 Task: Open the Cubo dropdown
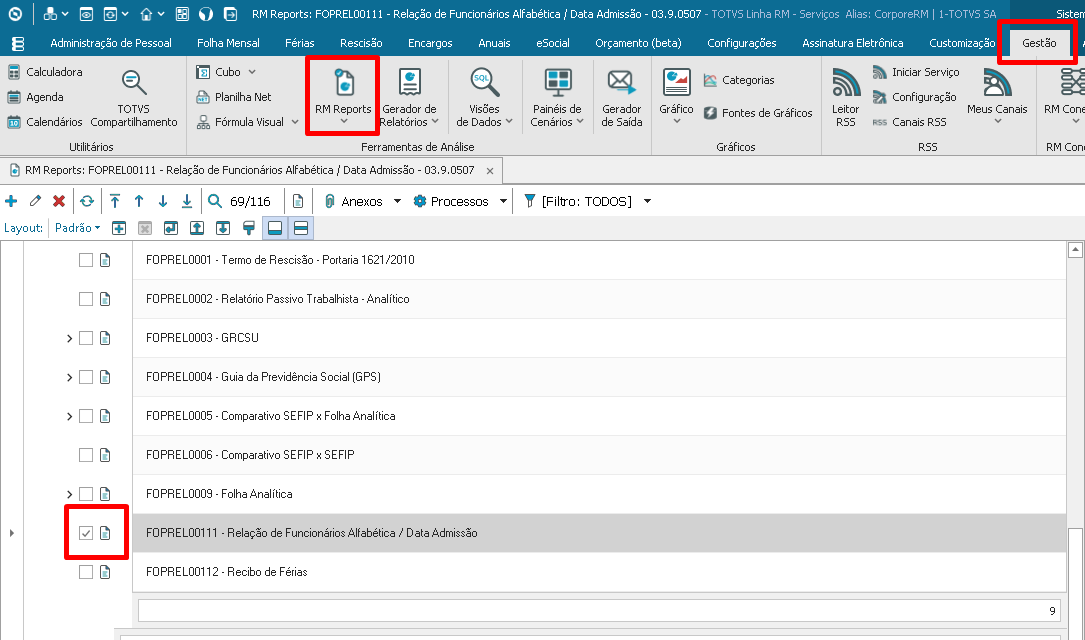click(226, 72)
